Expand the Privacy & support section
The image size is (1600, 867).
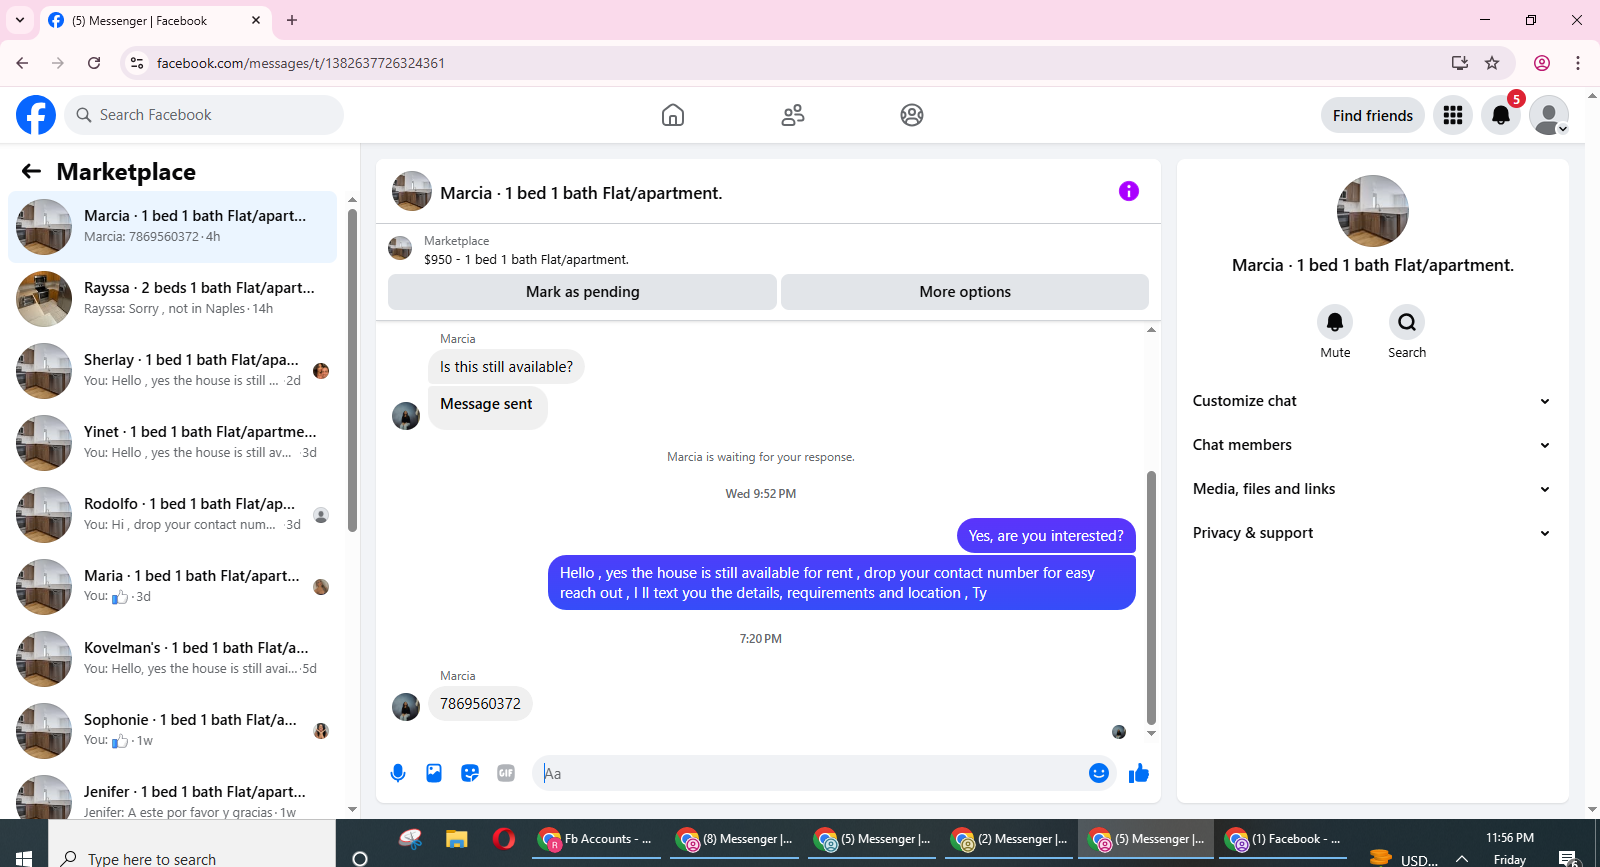tap(1372, 533)
